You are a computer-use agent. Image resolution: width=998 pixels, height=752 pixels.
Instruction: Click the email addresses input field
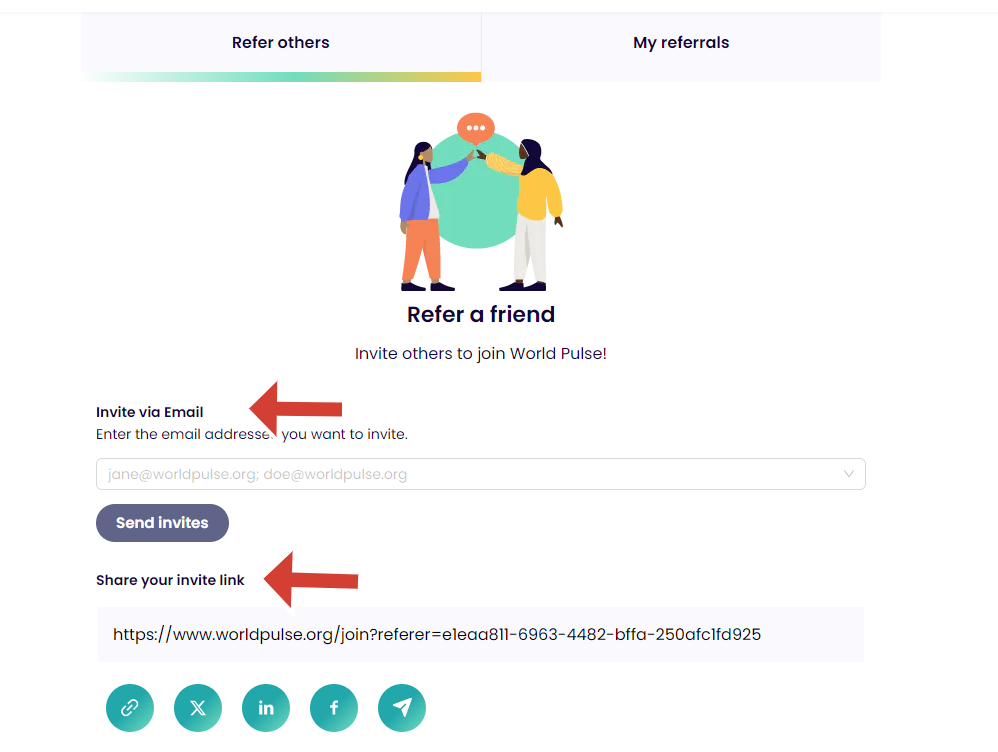tap(460, 474)
